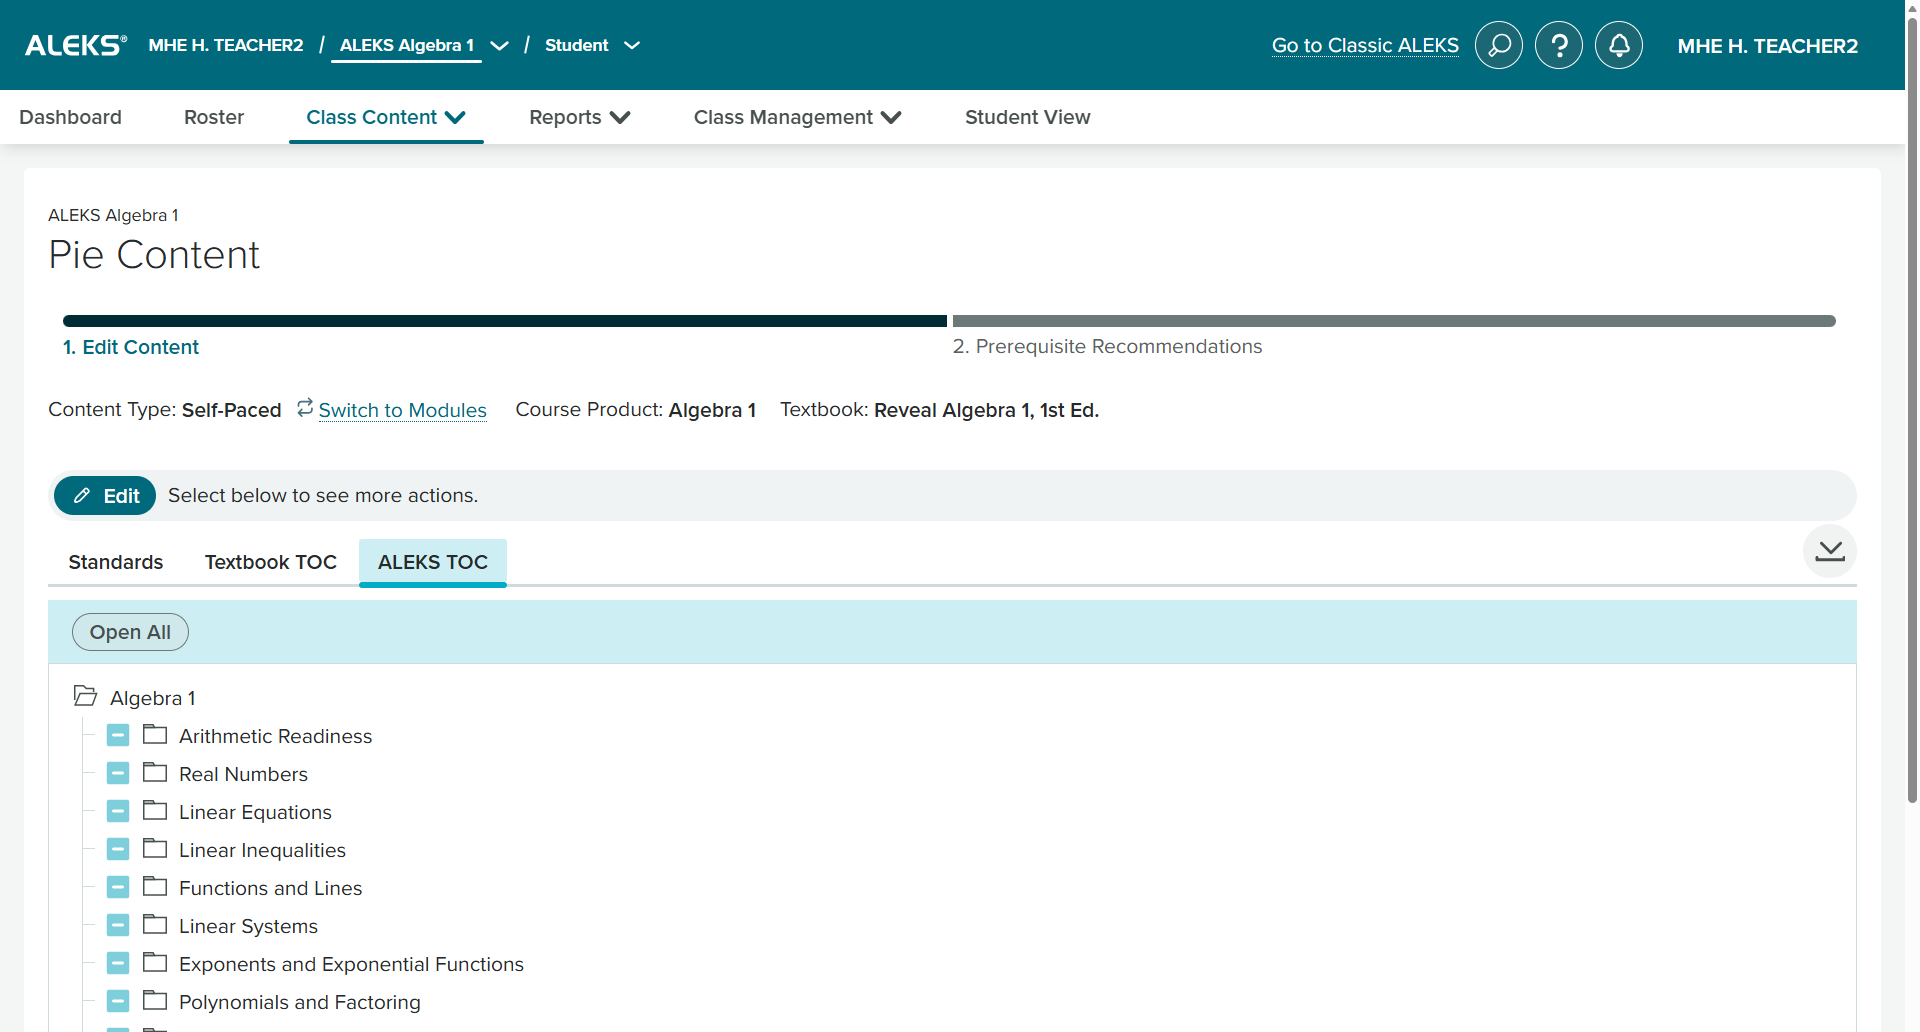The width and height of the screenshot is (1920, 1032).
Task: Toggle the Real Numbers checkbox
Action: click(x=118, y=774)
